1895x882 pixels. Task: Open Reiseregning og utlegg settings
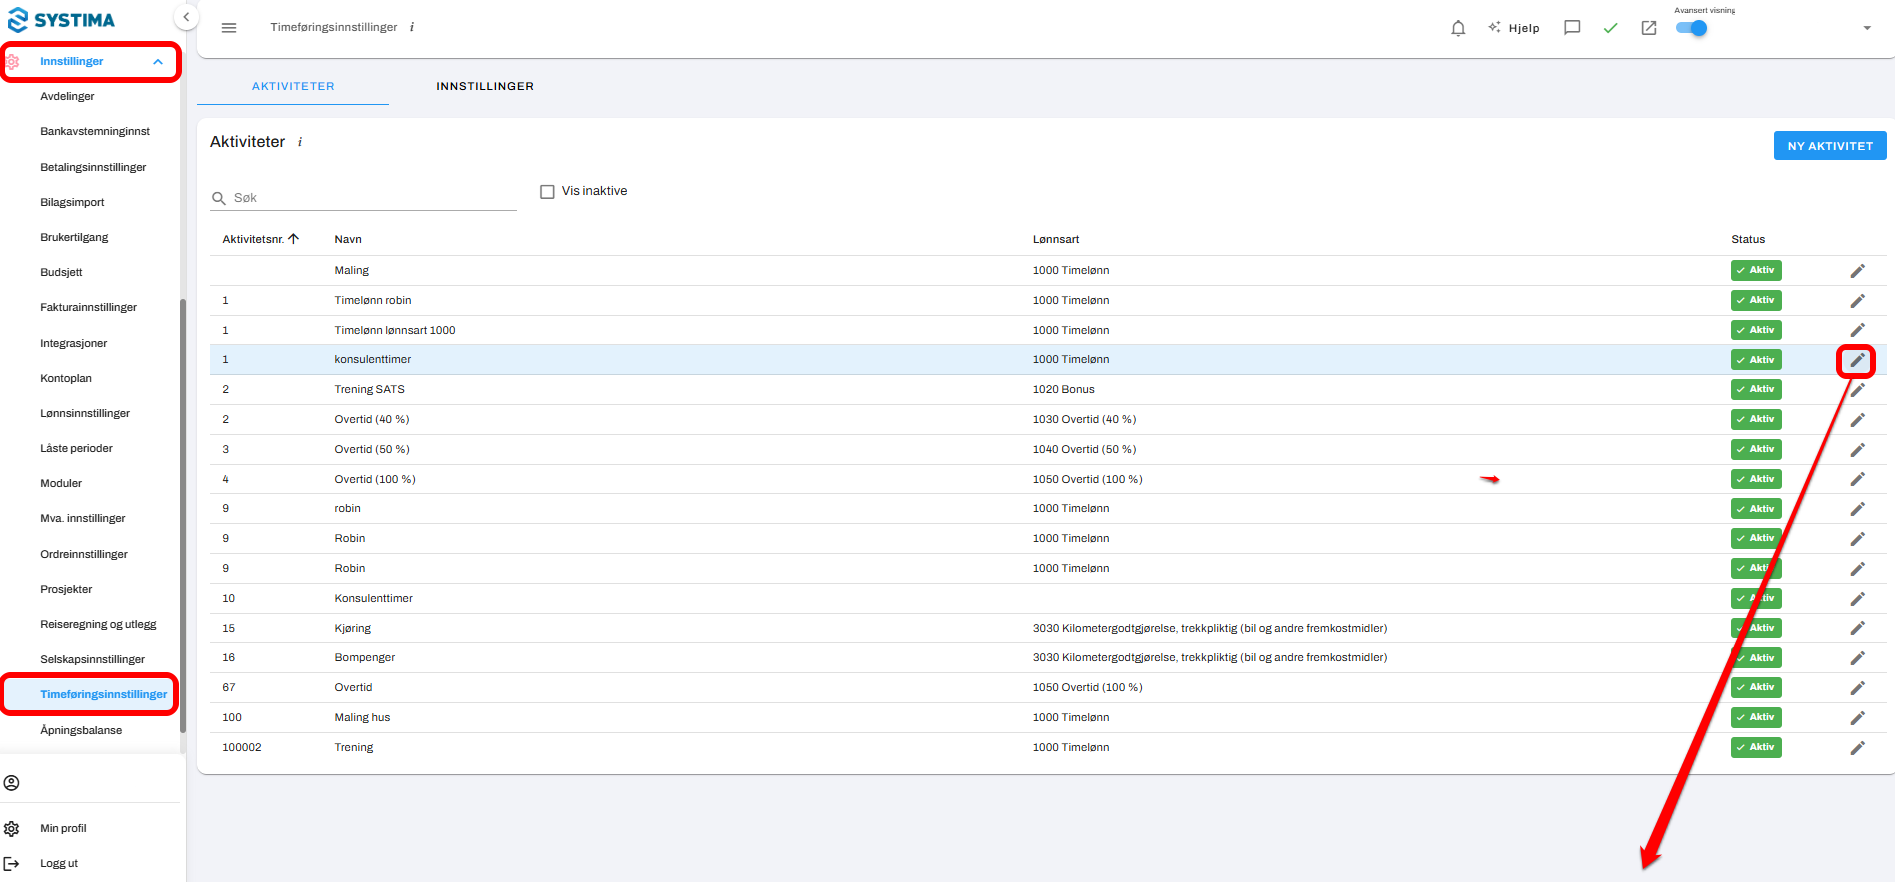(98, 624)
